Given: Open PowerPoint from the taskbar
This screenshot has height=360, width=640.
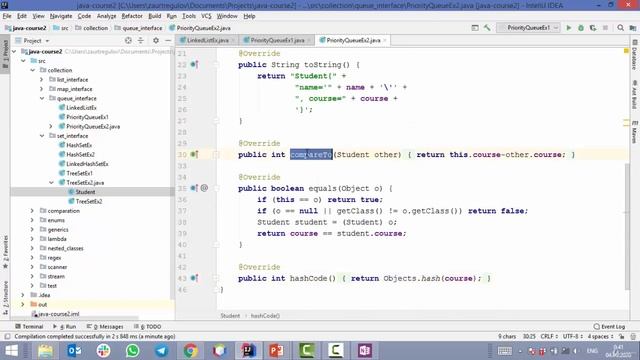Looking at the screenshot, I should pyautogui.click(x=277, y=351).
